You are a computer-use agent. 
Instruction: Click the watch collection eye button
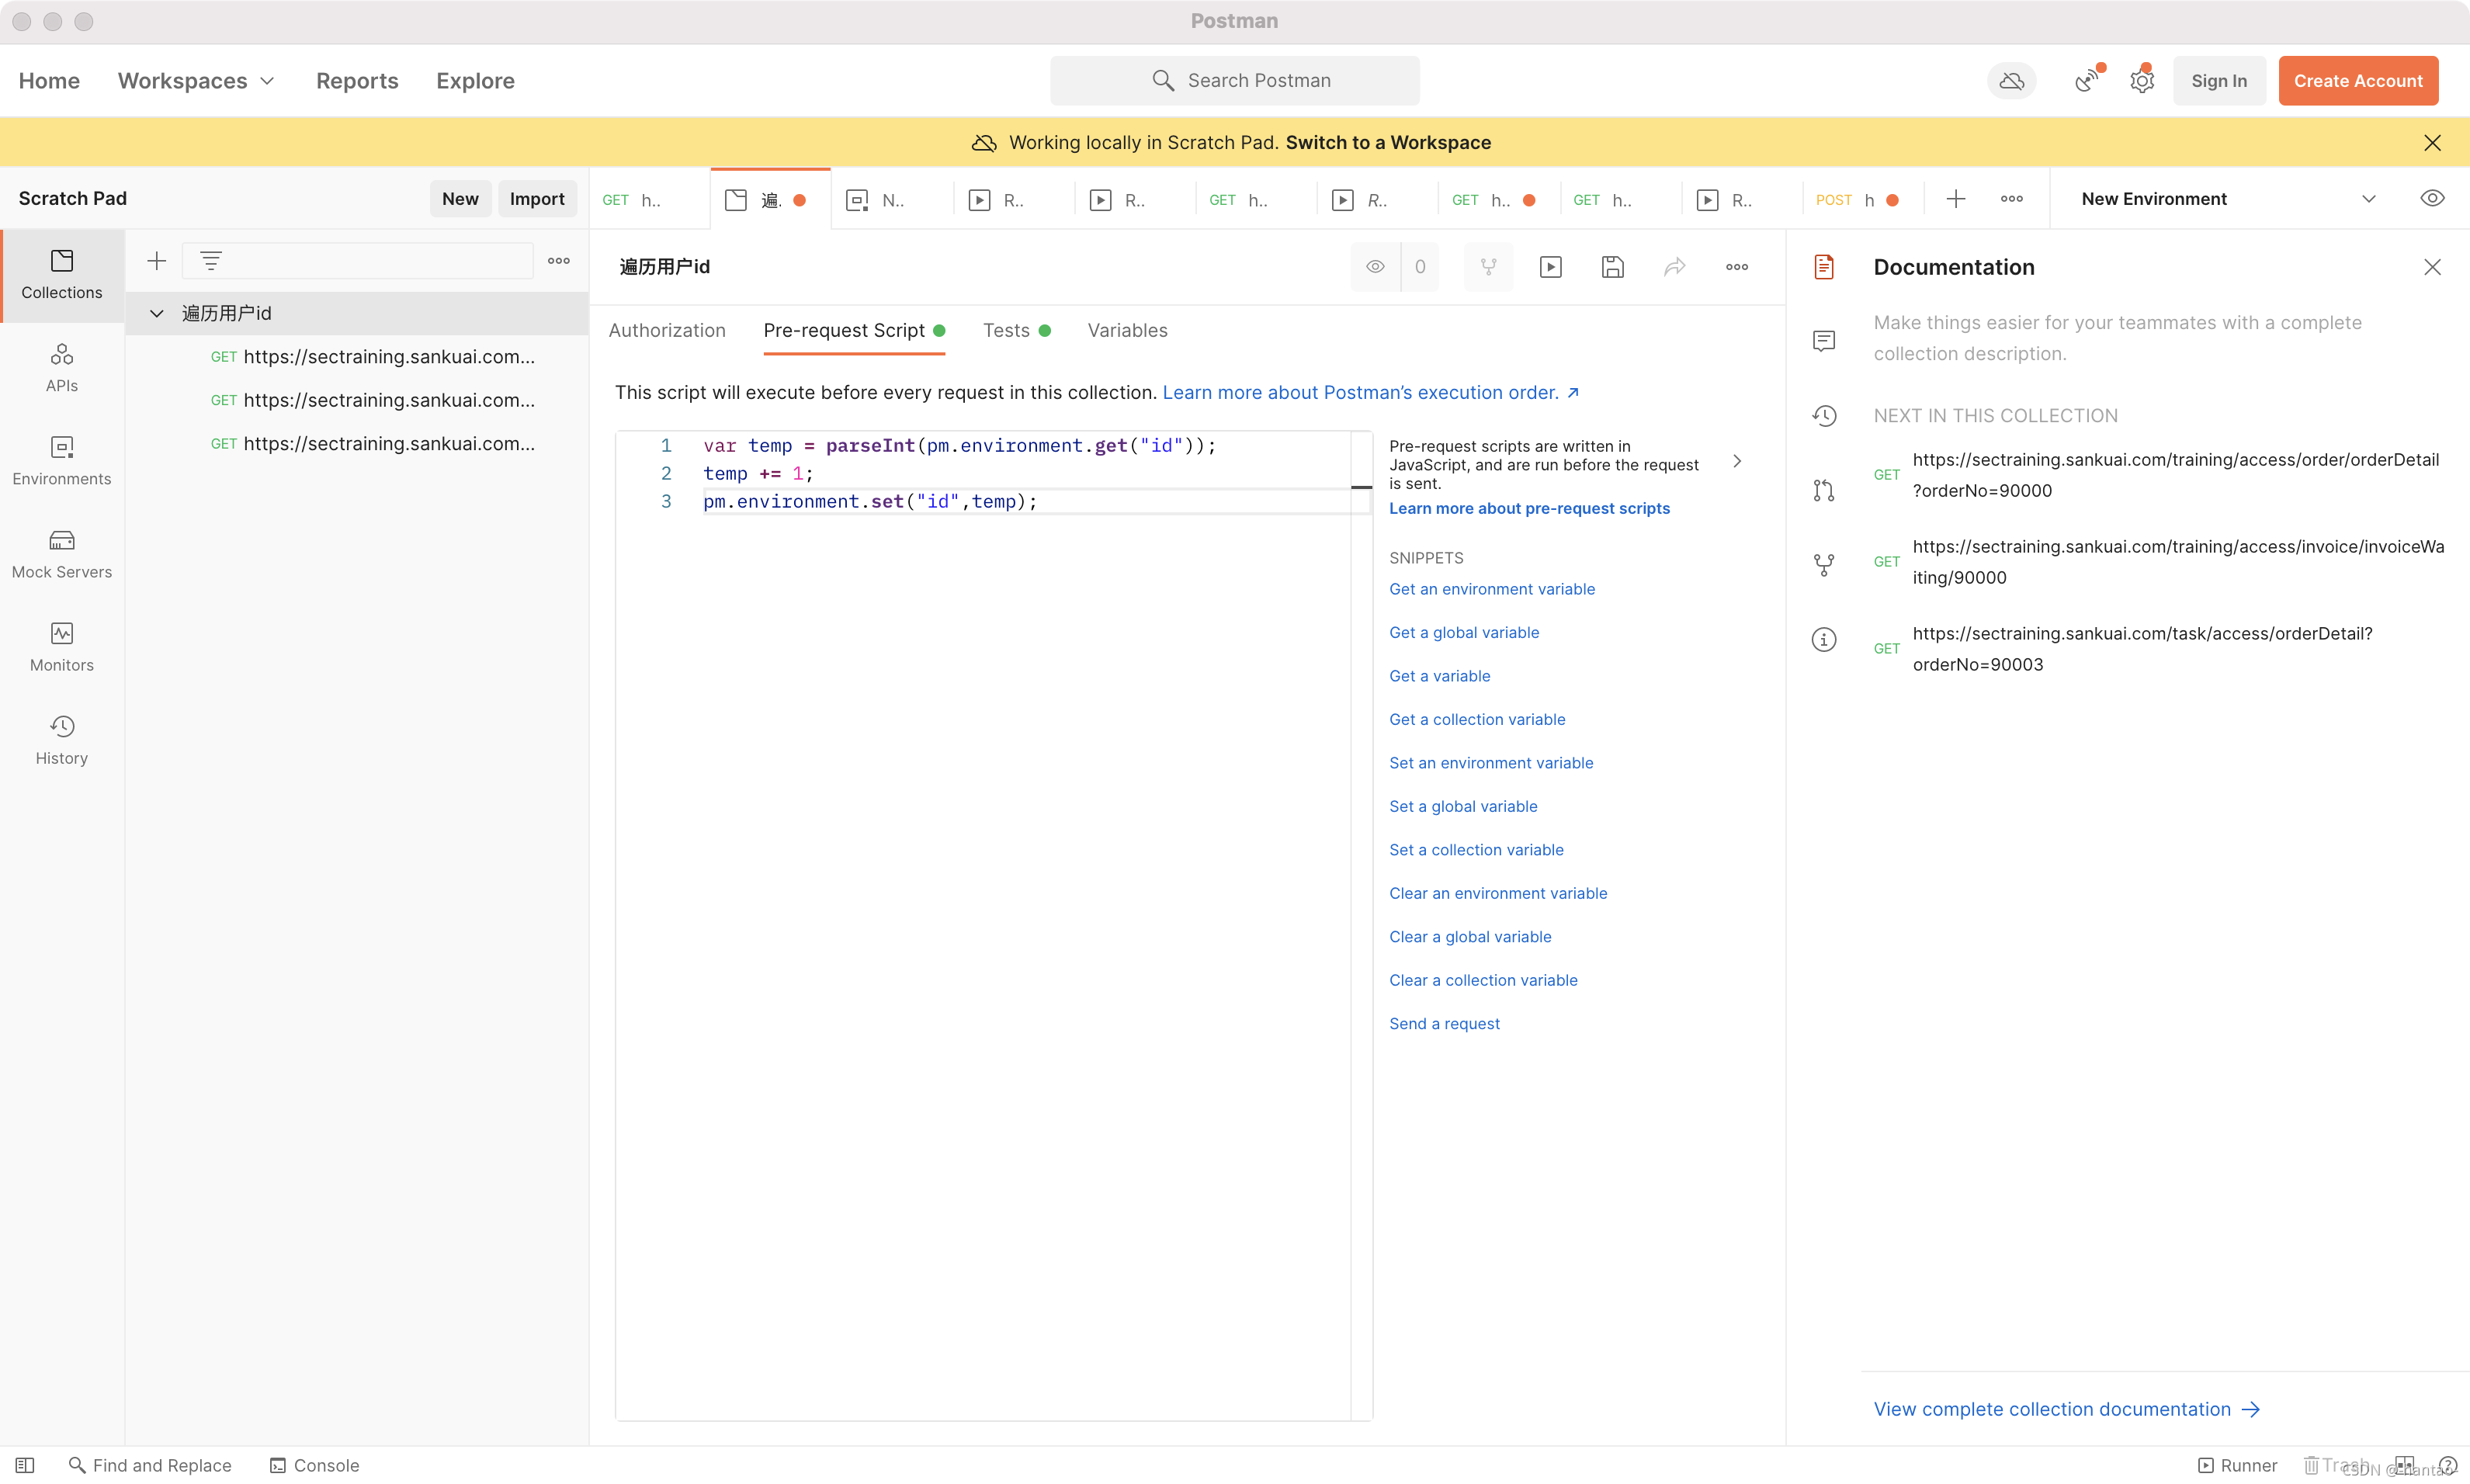pyautogui.click(x=1376, y=267)
